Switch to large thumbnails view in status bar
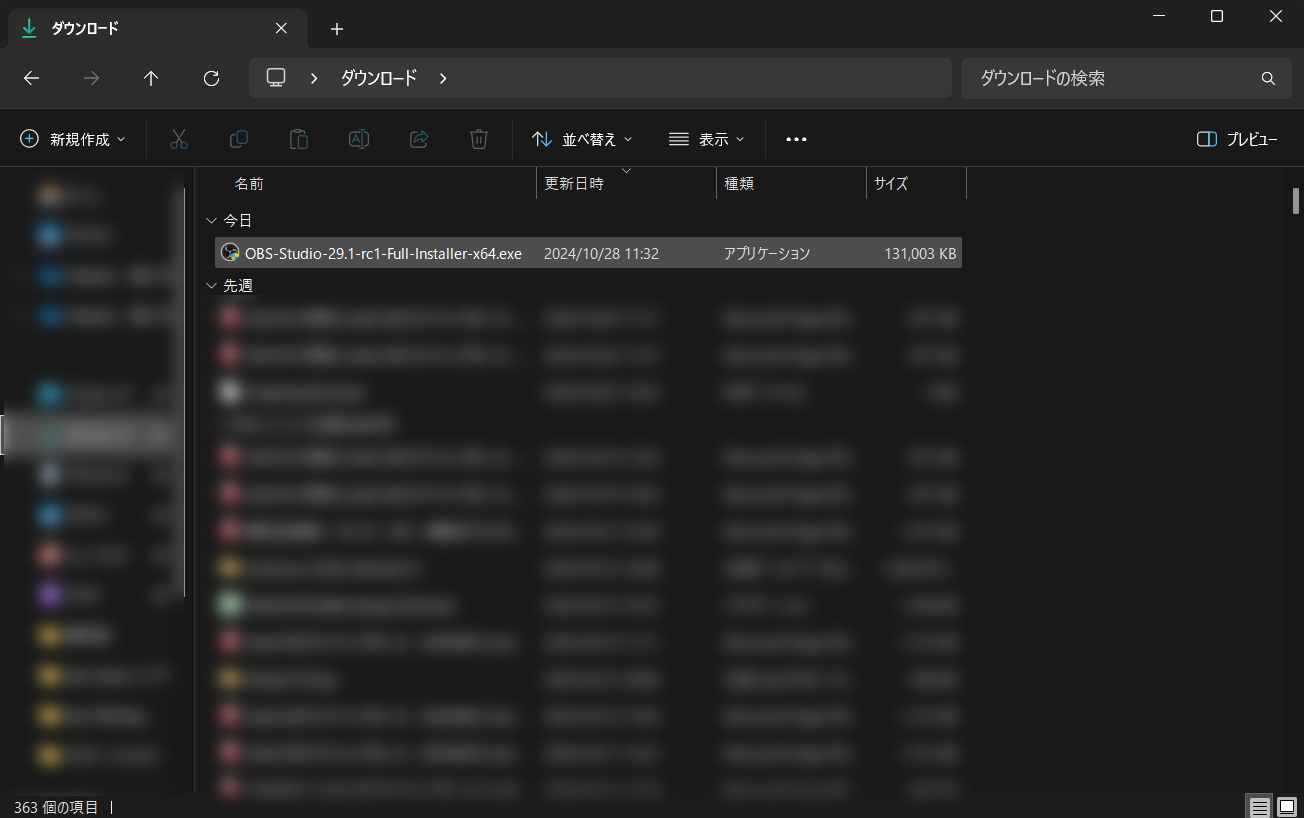The height and width of the screenshot is (818, 1304). [x=1286, y=806]
